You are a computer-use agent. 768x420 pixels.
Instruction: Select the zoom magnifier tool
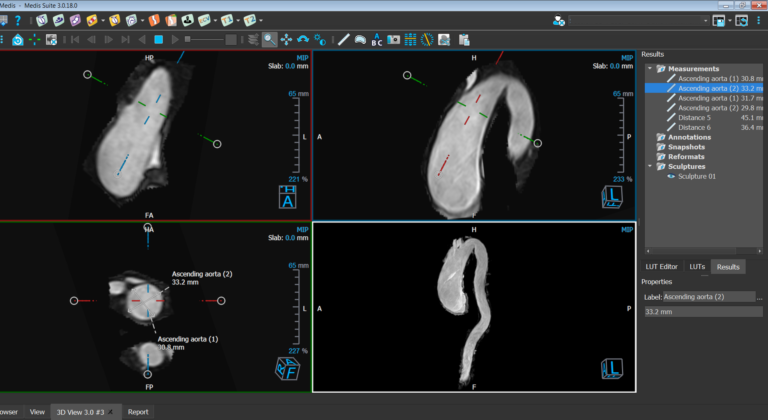(270, 40)
